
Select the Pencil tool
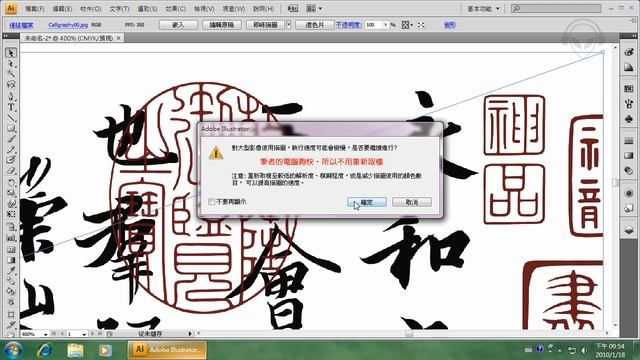click(11, 149)
